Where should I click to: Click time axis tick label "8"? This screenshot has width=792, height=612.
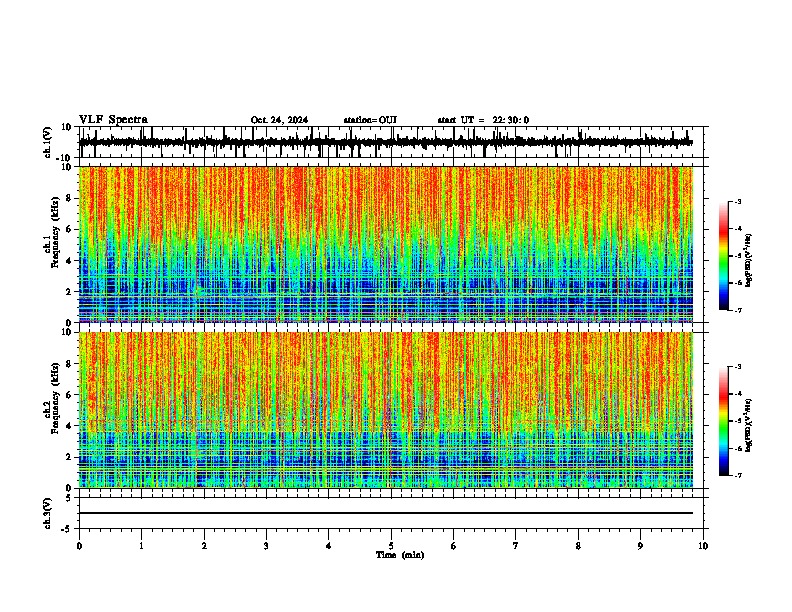tap(578, 546)
